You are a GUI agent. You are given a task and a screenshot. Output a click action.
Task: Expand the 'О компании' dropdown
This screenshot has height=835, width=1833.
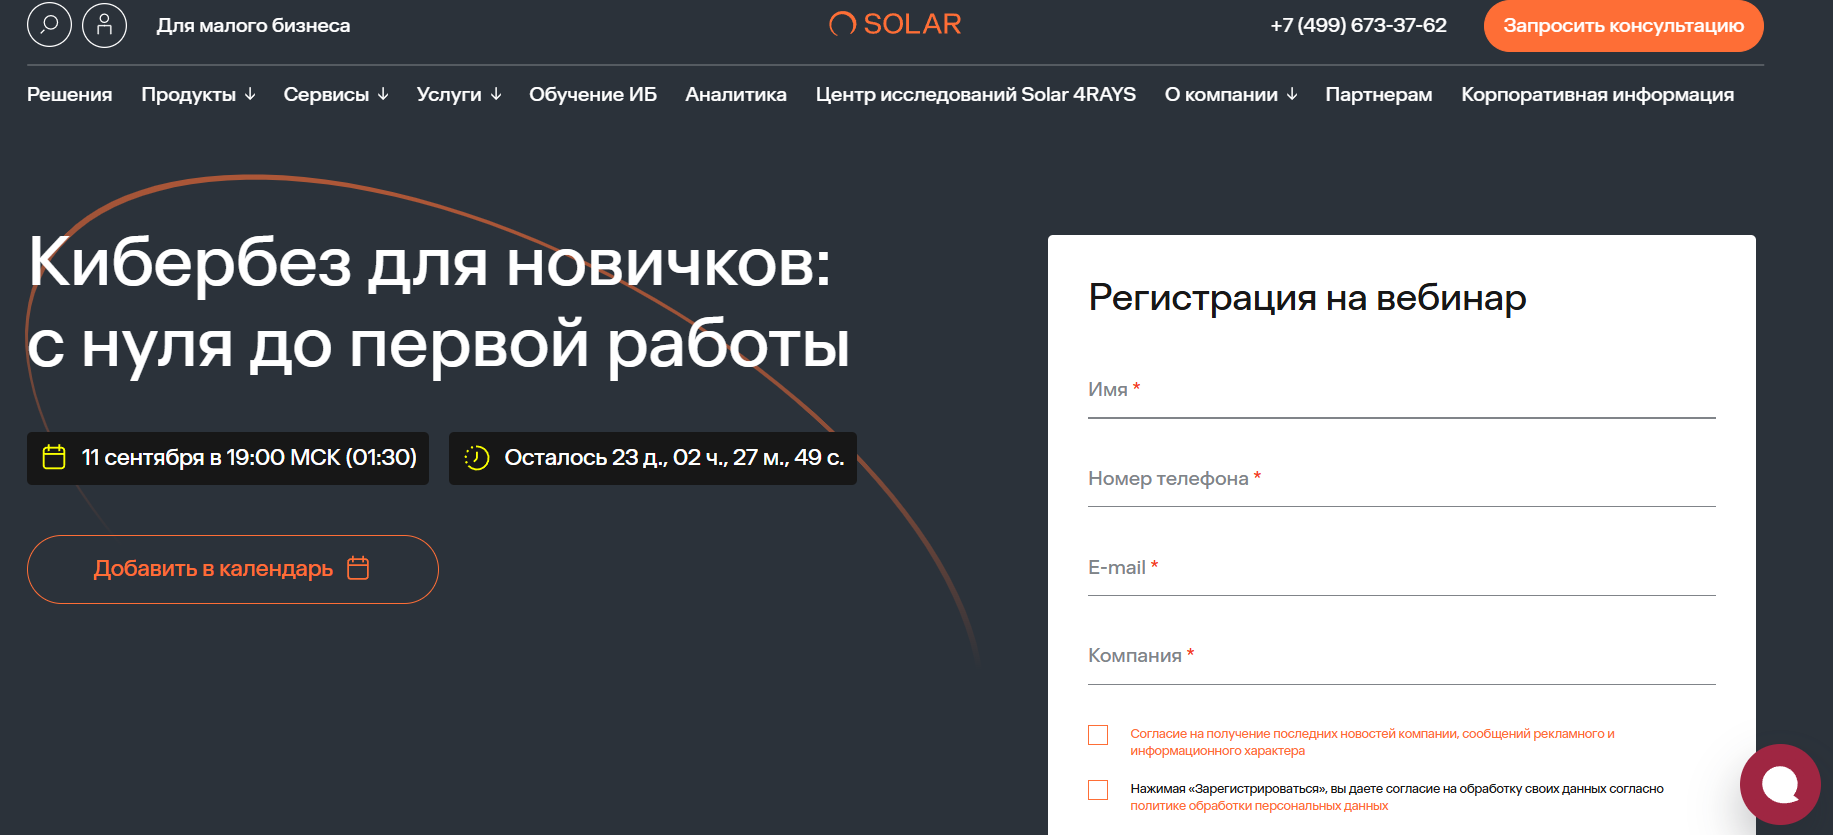1230,94
